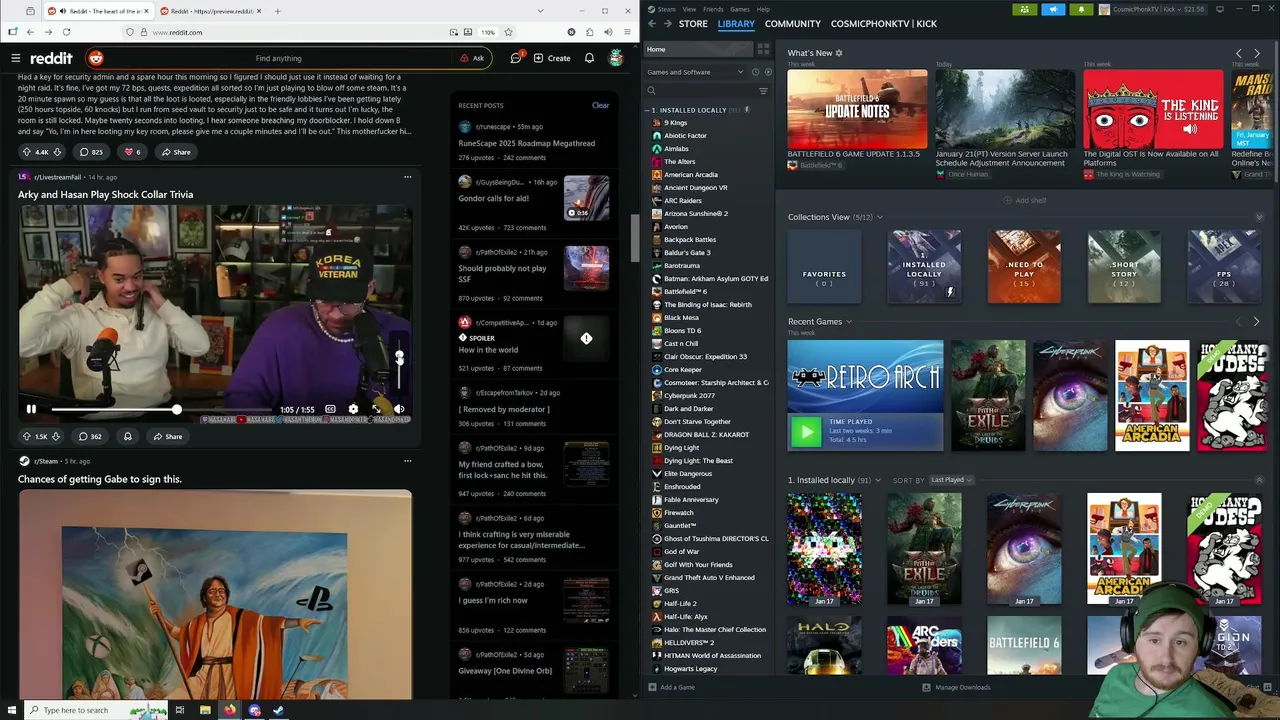The width and height of the screenshot is (1280, 720).
Task: Open Reddit notifications bell
Action: point(589,58)
